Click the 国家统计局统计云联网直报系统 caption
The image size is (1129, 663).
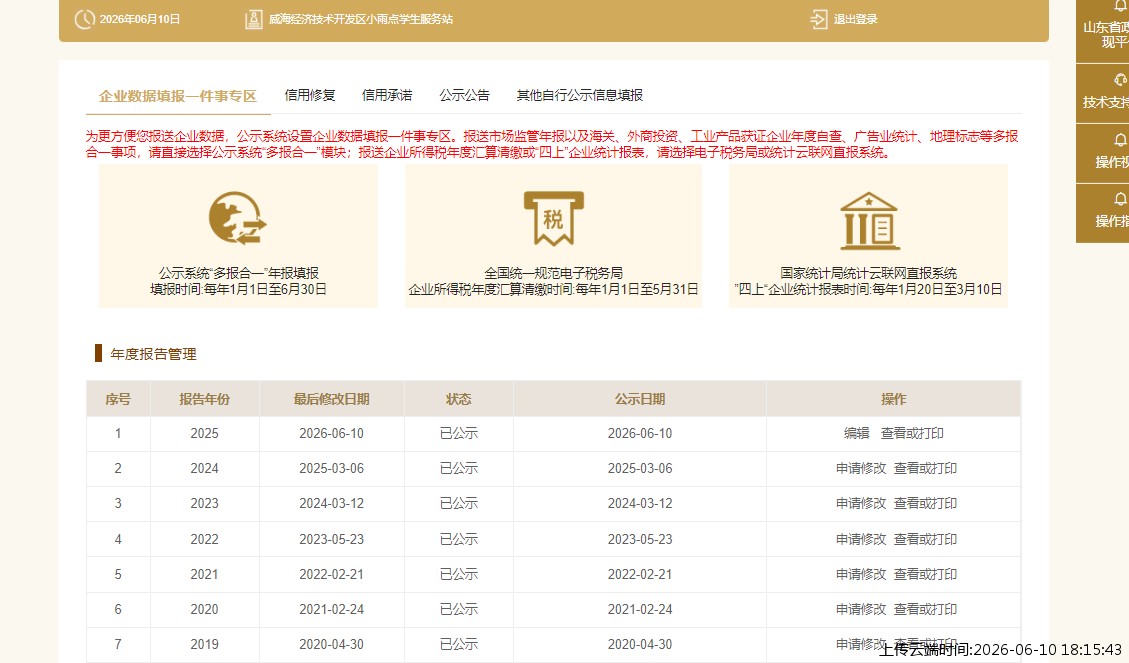(868, 273)
